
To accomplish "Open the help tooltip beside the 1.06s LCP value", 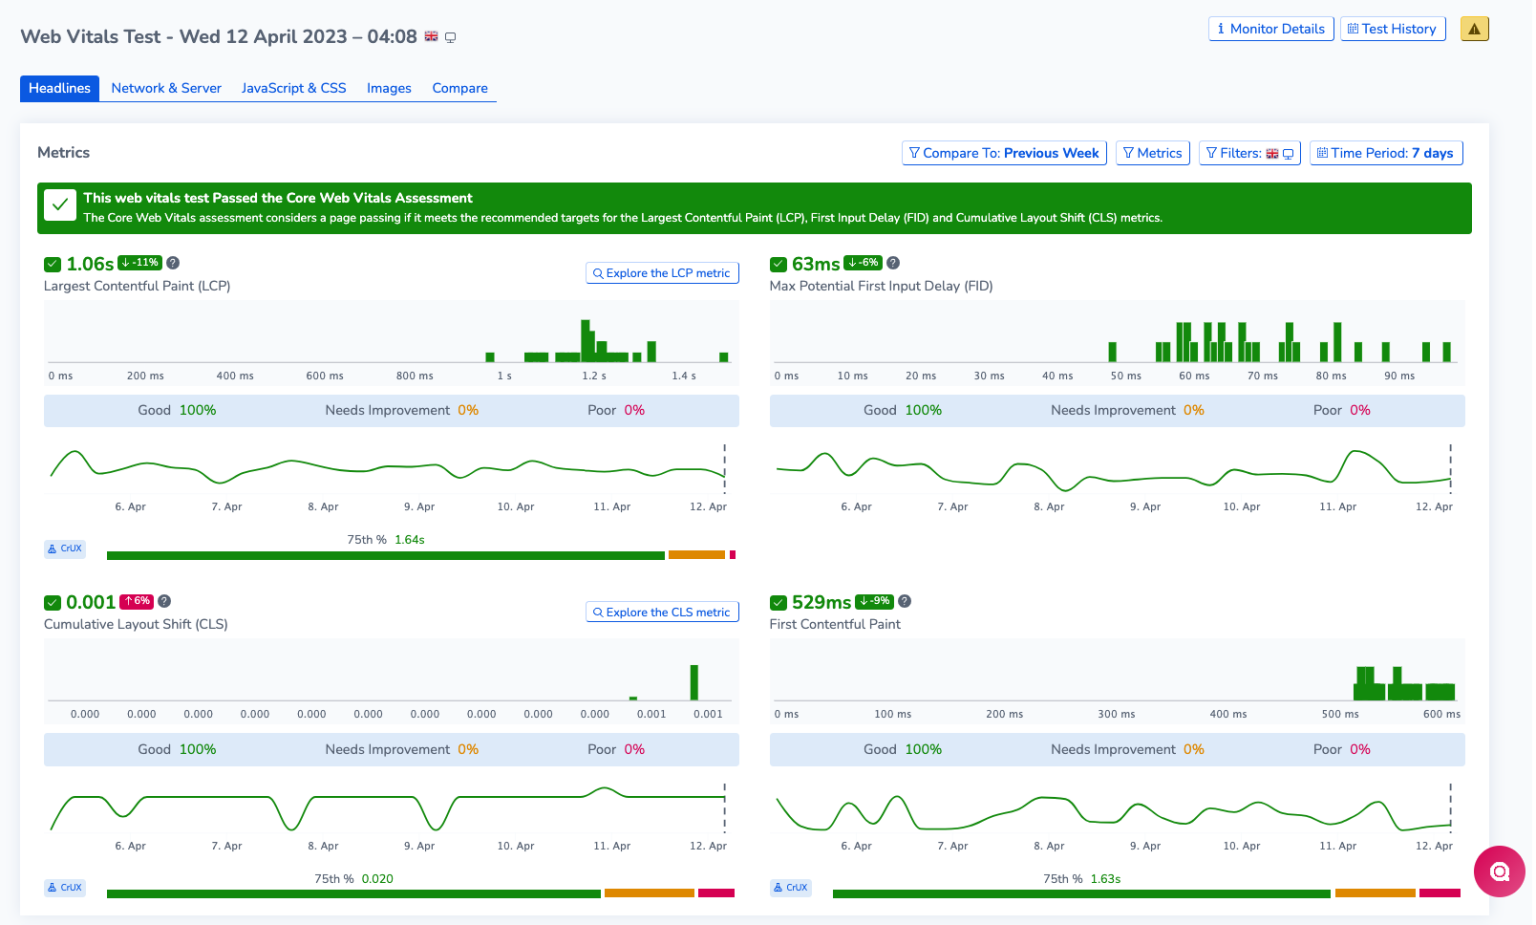I will point(173,263).
